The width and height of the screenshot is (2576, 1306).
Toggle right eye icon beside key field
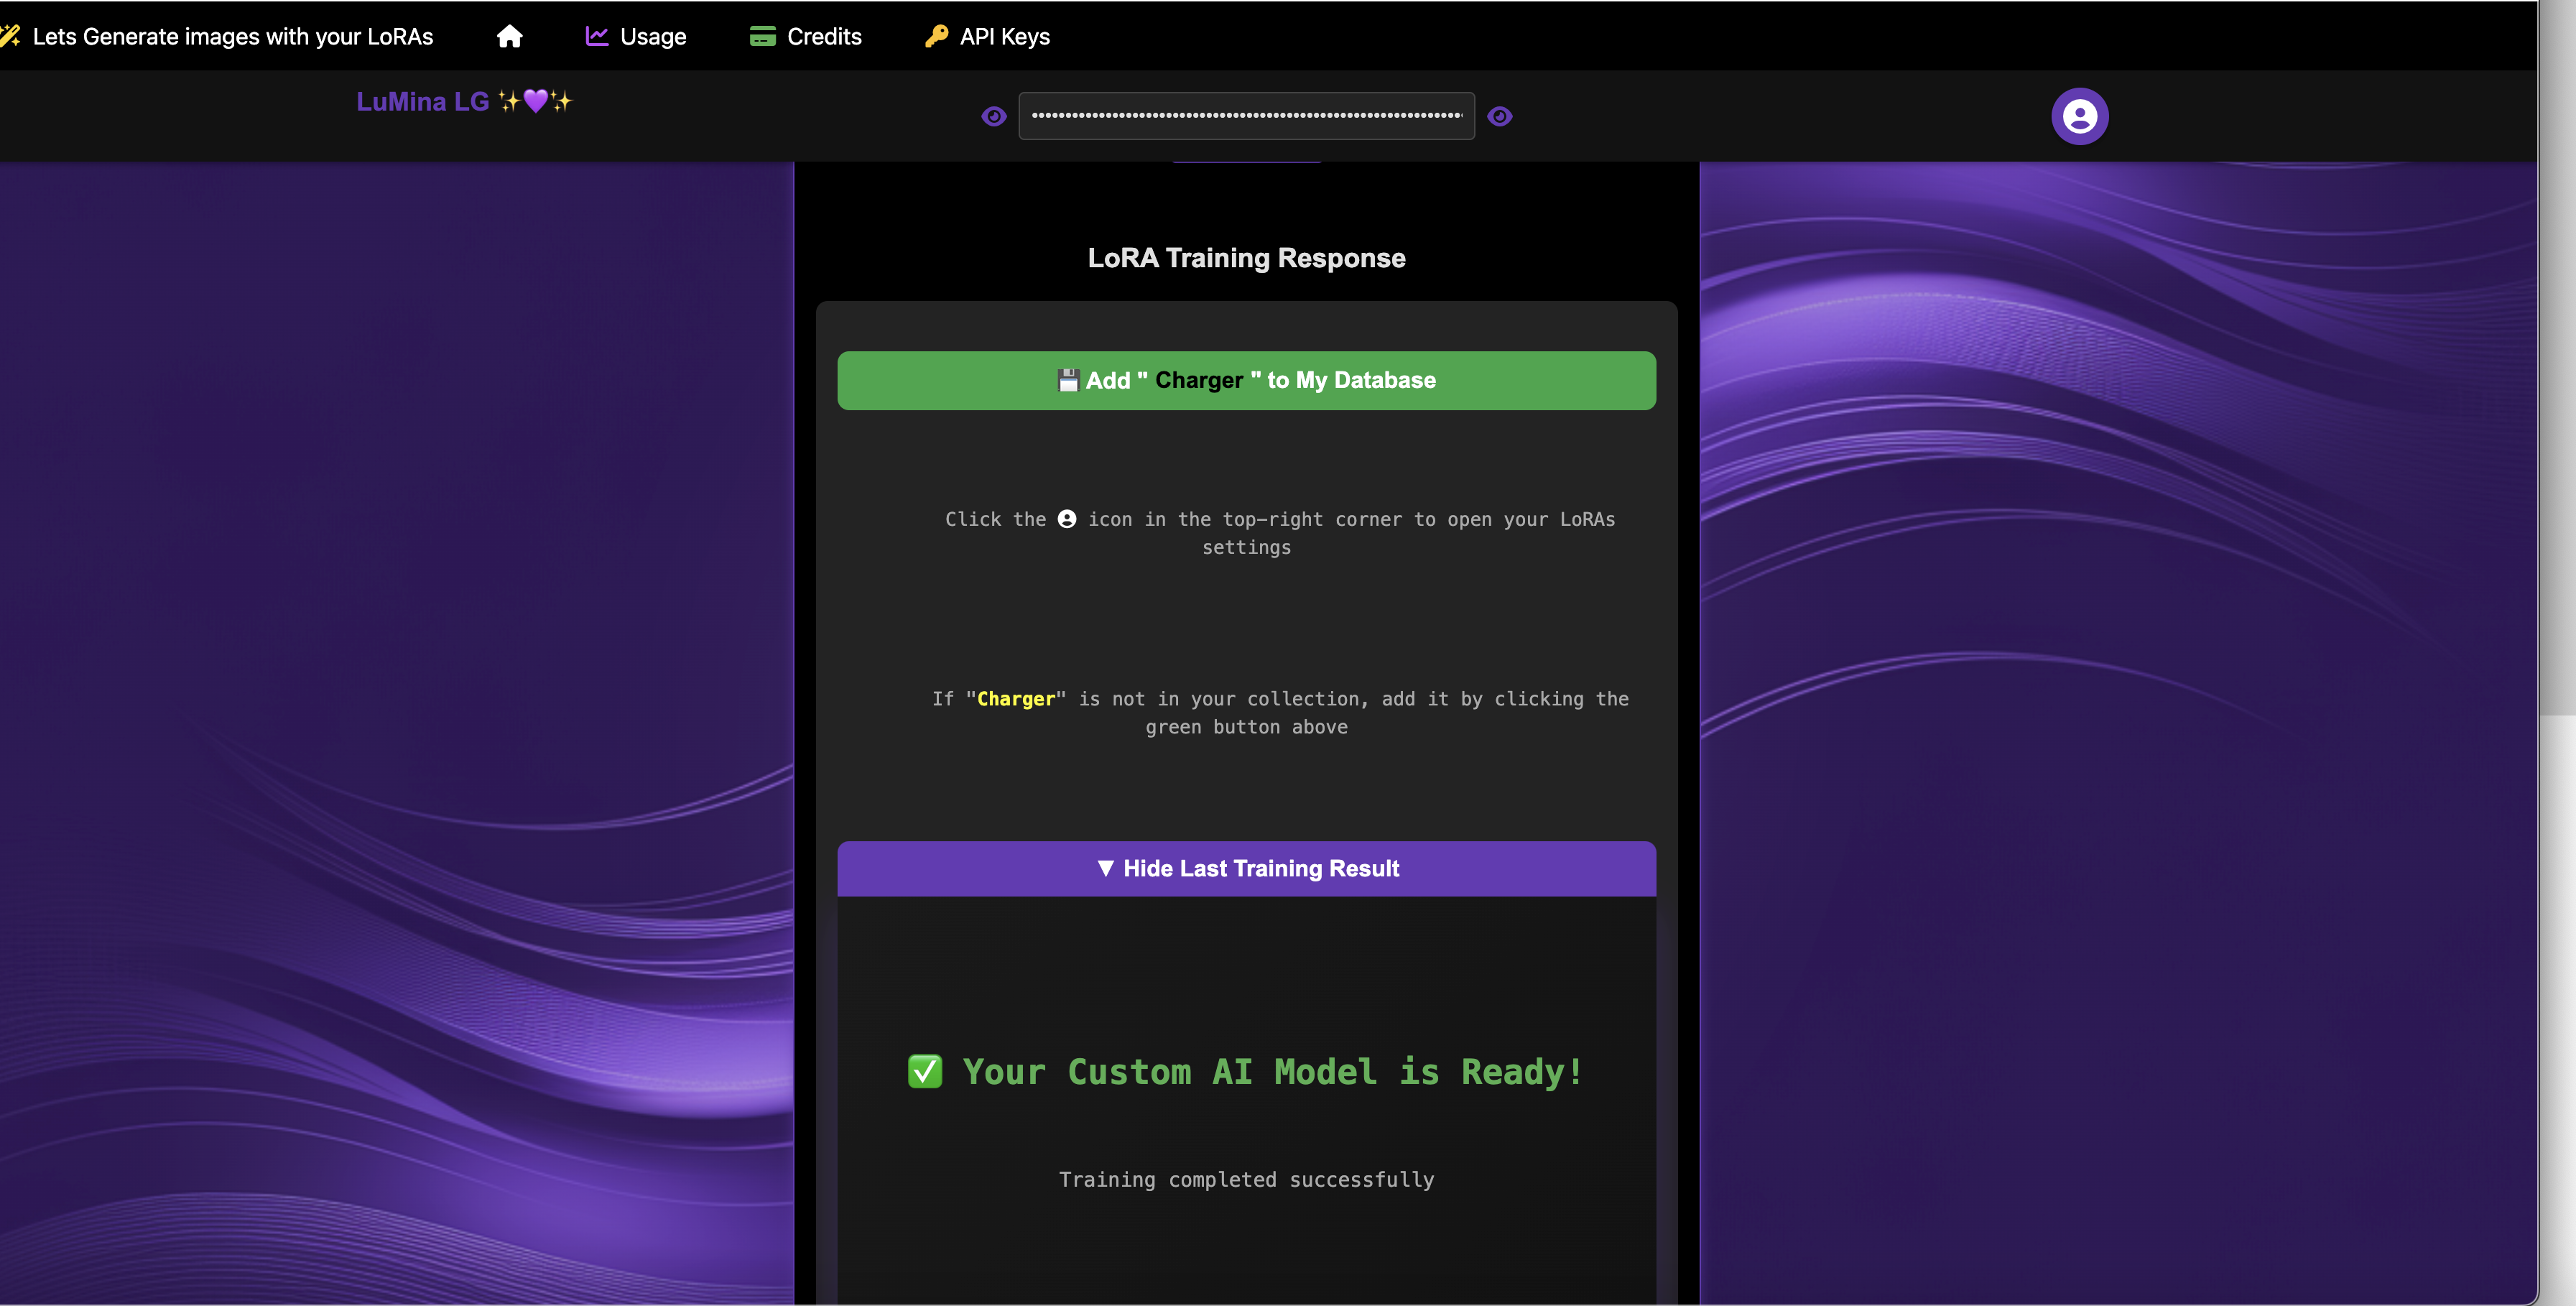(1499, 116)
